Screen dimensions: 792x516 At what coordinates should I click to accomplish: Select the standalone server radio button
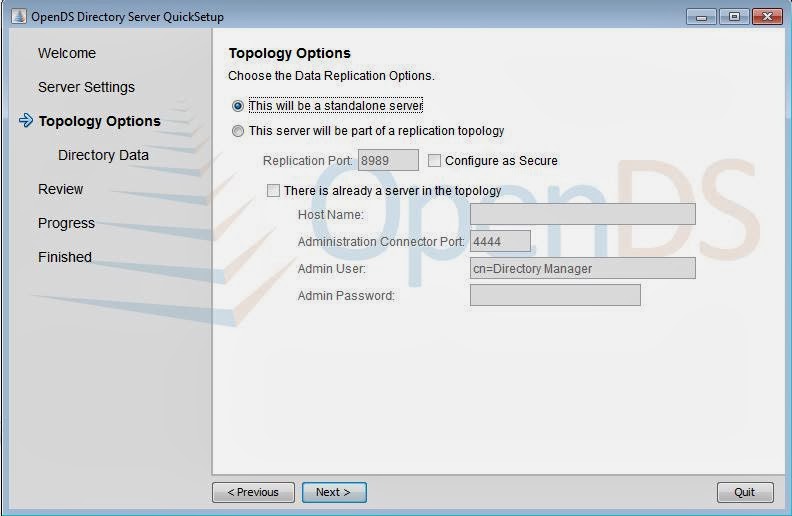(238, 106)
